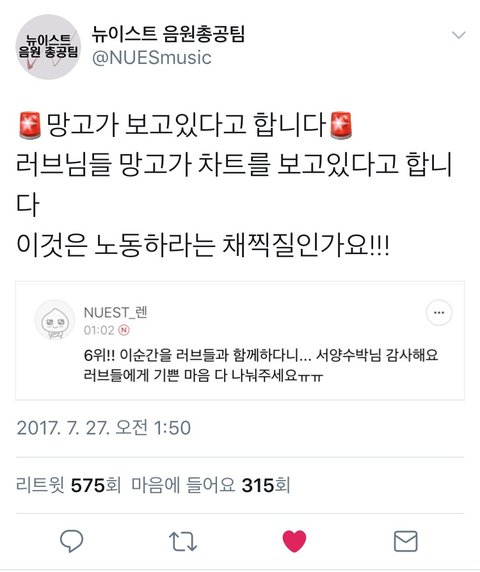
Task: Open the quoted post text starting with 6위!!
Action: coord(261,365)
